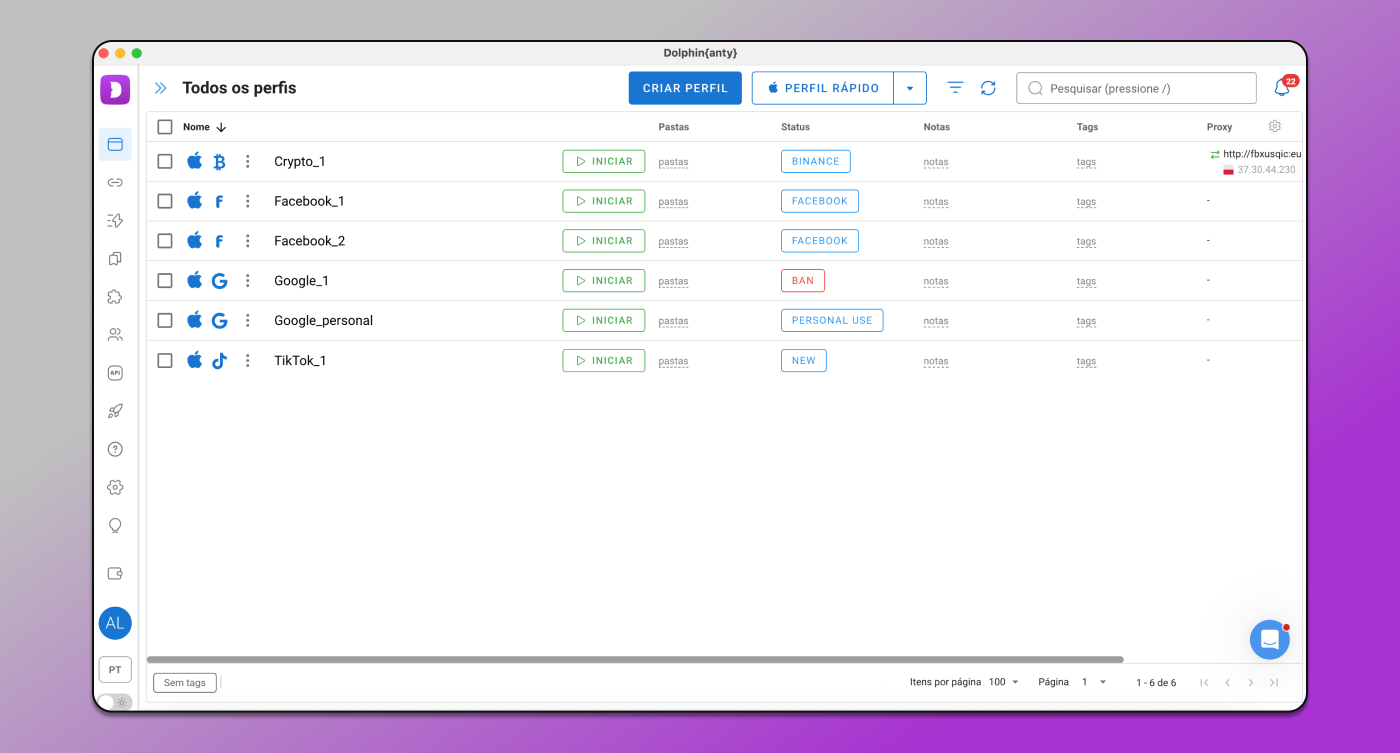Open the filter icon in toolbar
Screen dimensions: 1400x753
[x=955, y=88]
